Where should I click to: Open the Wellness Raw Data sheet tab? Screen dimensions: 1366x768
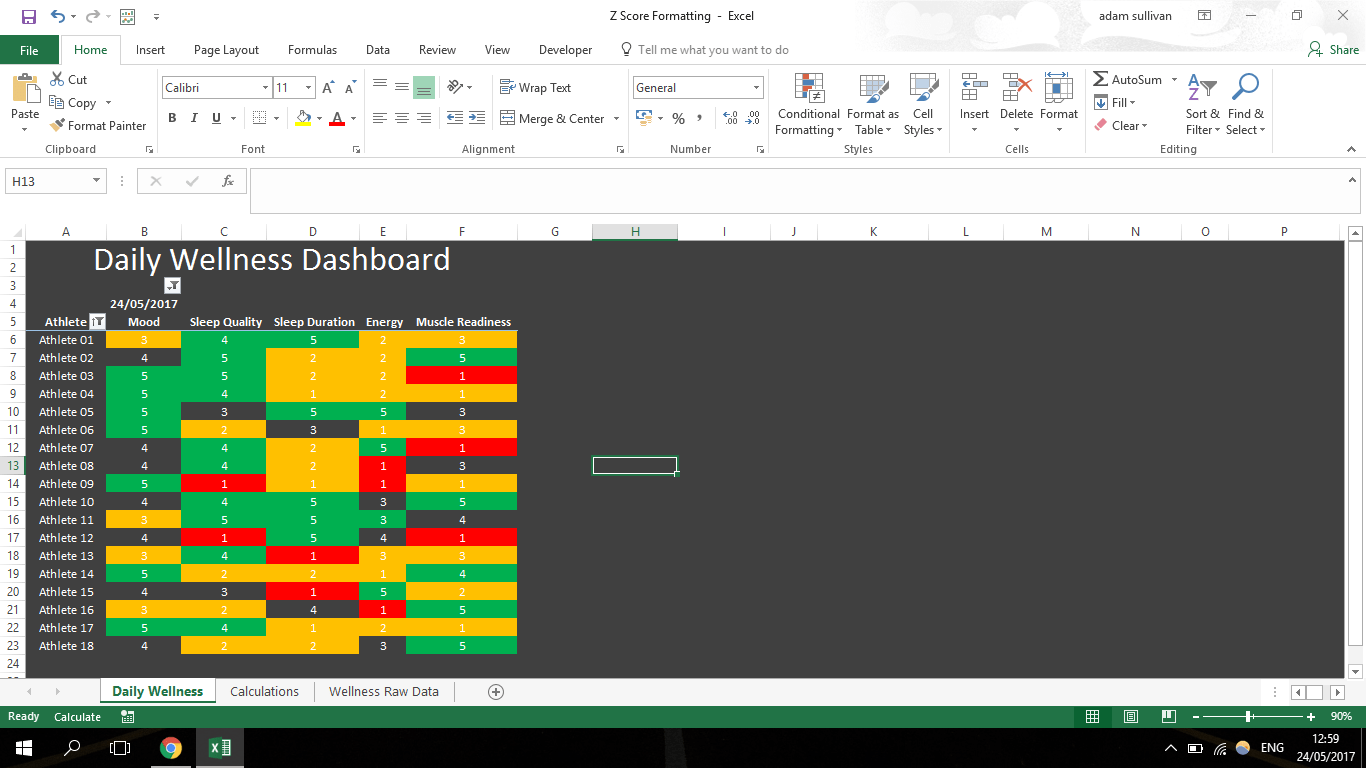(x=383, y=692)
